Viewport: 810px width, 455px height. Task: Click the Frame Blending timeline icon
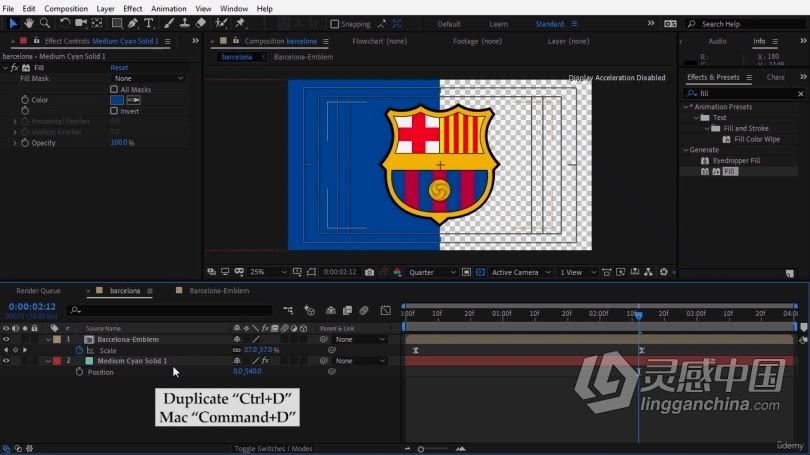pyautogui.click(x=348, y=310)
